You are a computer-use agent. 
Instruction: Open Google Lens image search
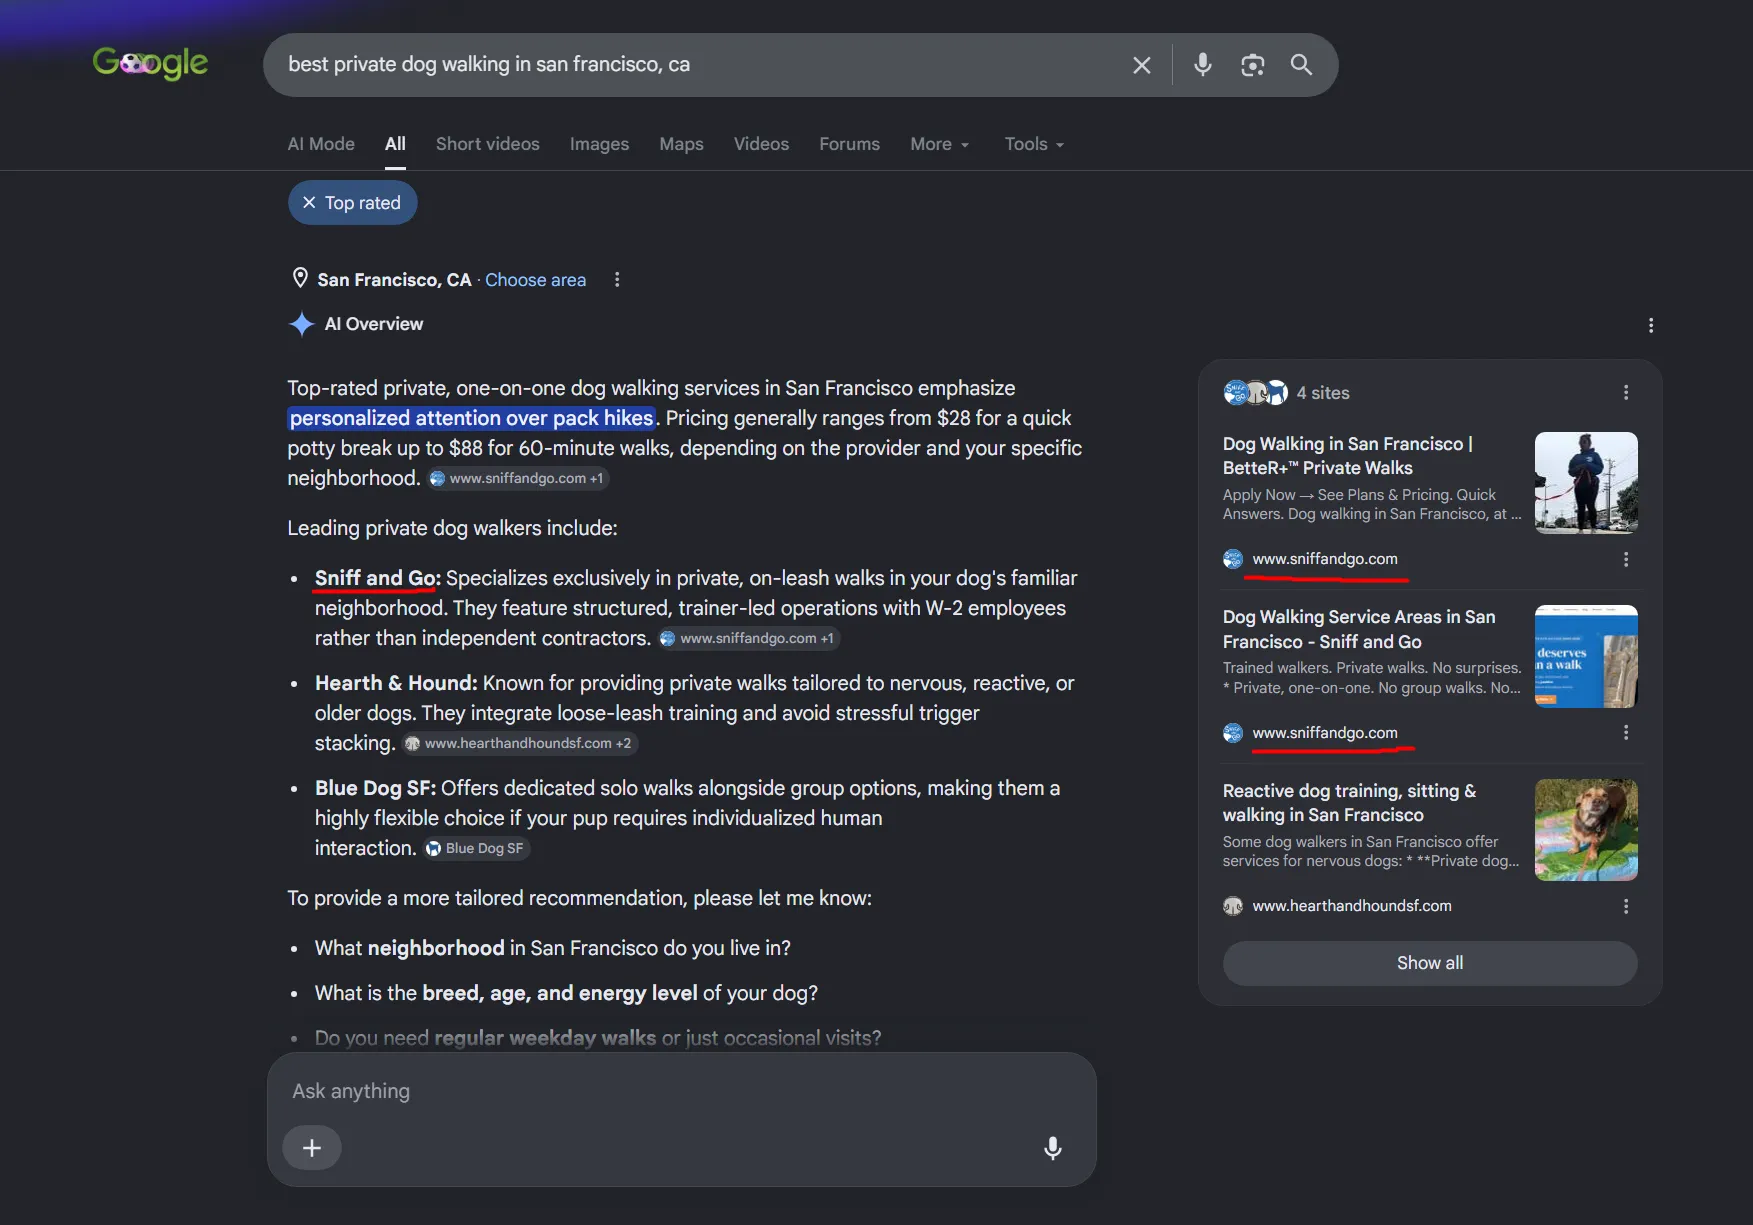1252,65
